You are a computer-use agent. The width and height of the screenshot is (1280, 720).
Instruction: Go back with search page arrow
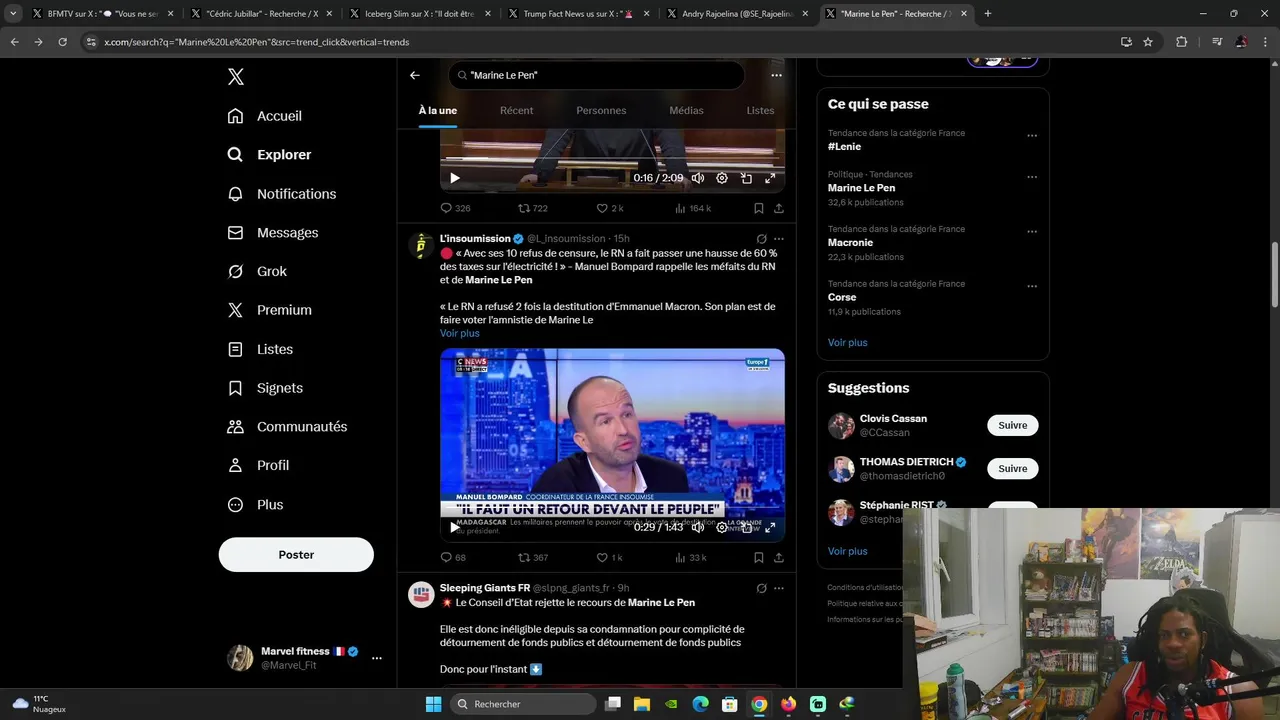tap(415, 75)
